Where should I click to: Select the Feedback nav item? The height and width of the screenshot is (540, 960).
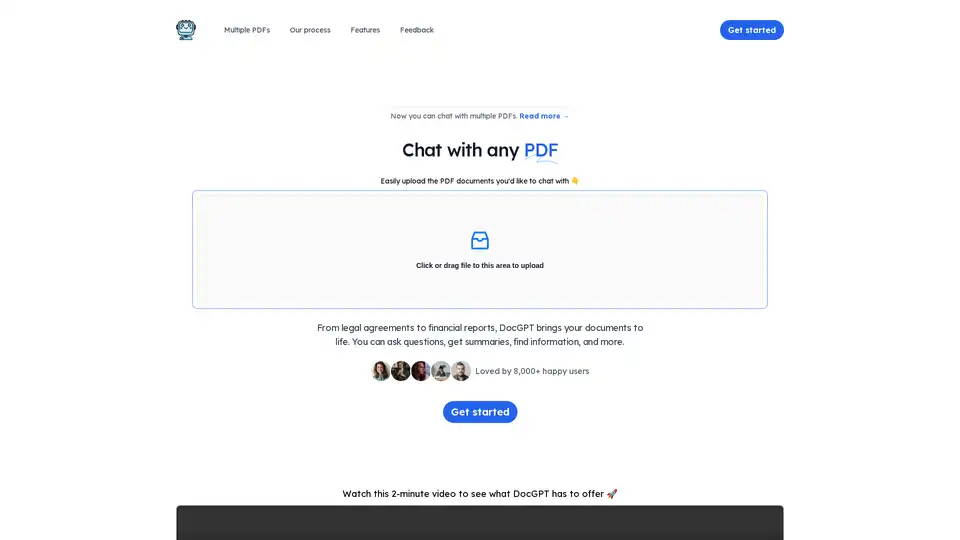point(417,30)
